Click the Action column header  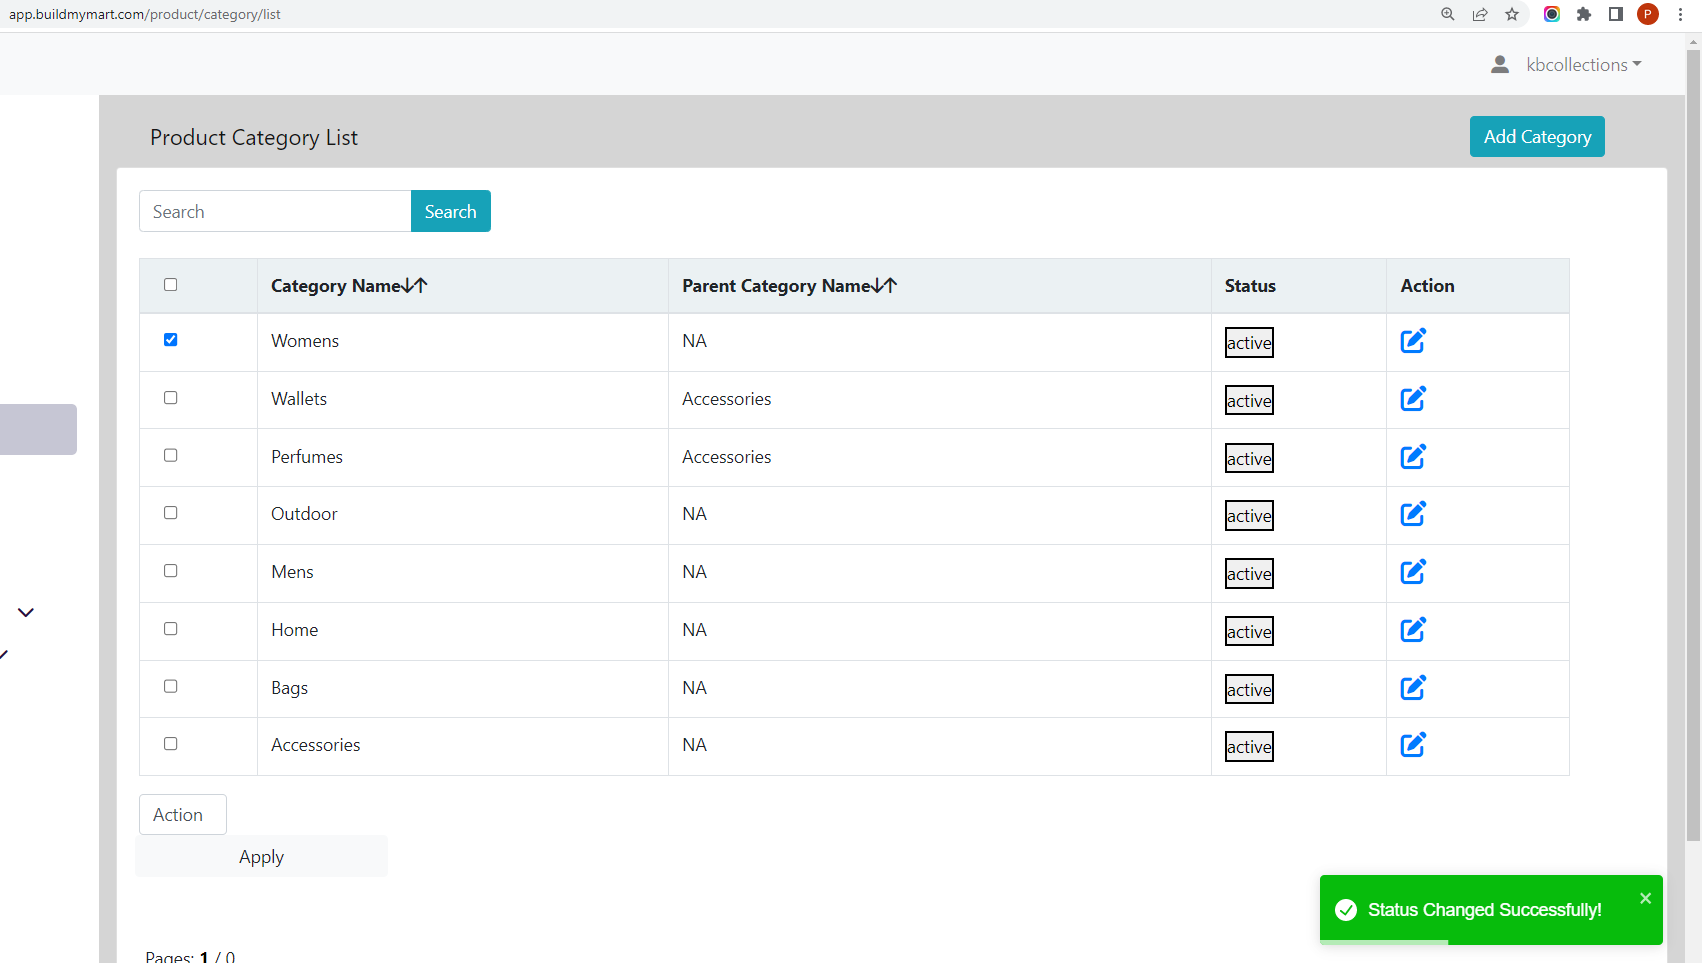click(1427, 286)
